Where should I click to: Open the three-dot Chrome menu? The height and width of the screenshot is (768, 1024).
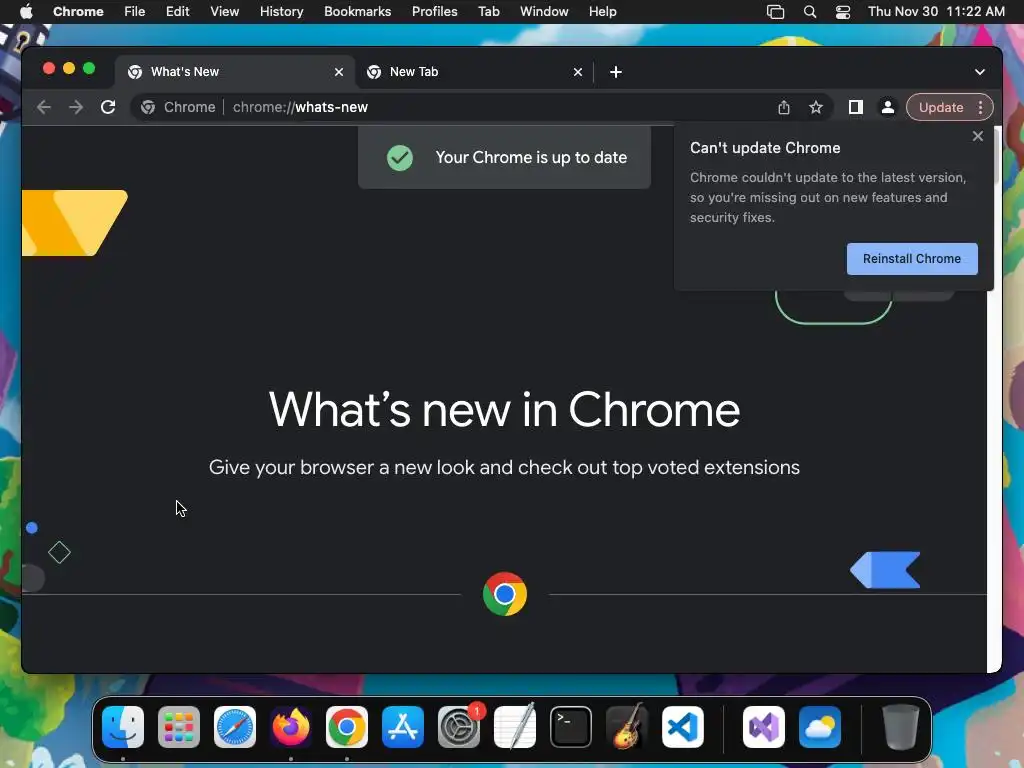tap(980, 107)
